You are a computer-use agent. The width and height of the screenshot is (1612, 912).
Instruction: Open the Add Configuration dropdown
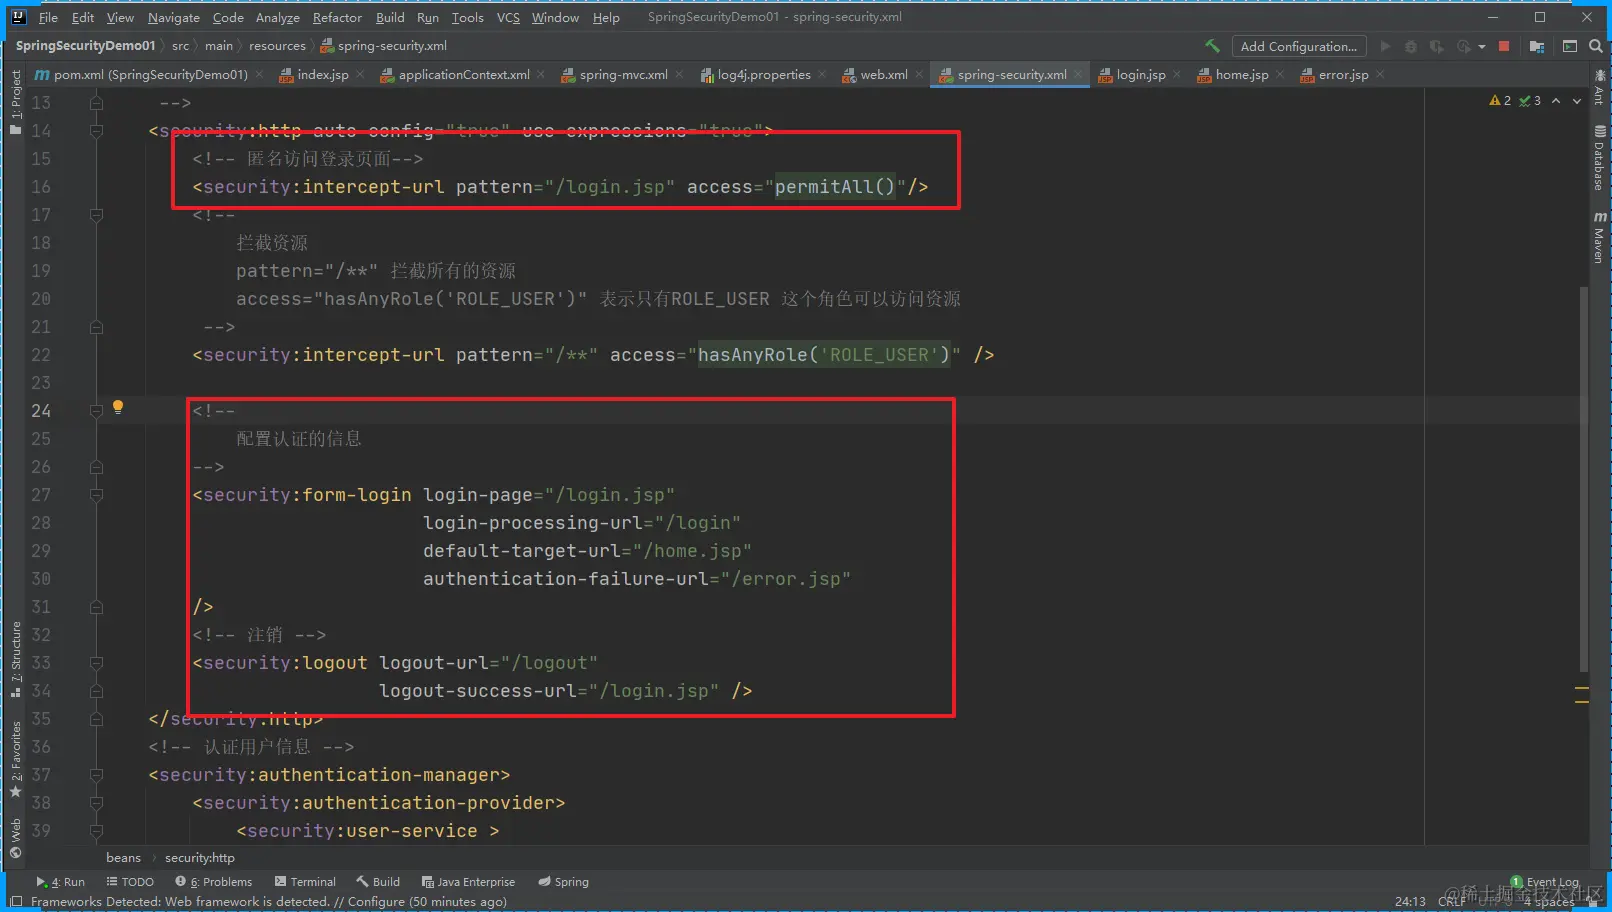(x=1299, y=46)
